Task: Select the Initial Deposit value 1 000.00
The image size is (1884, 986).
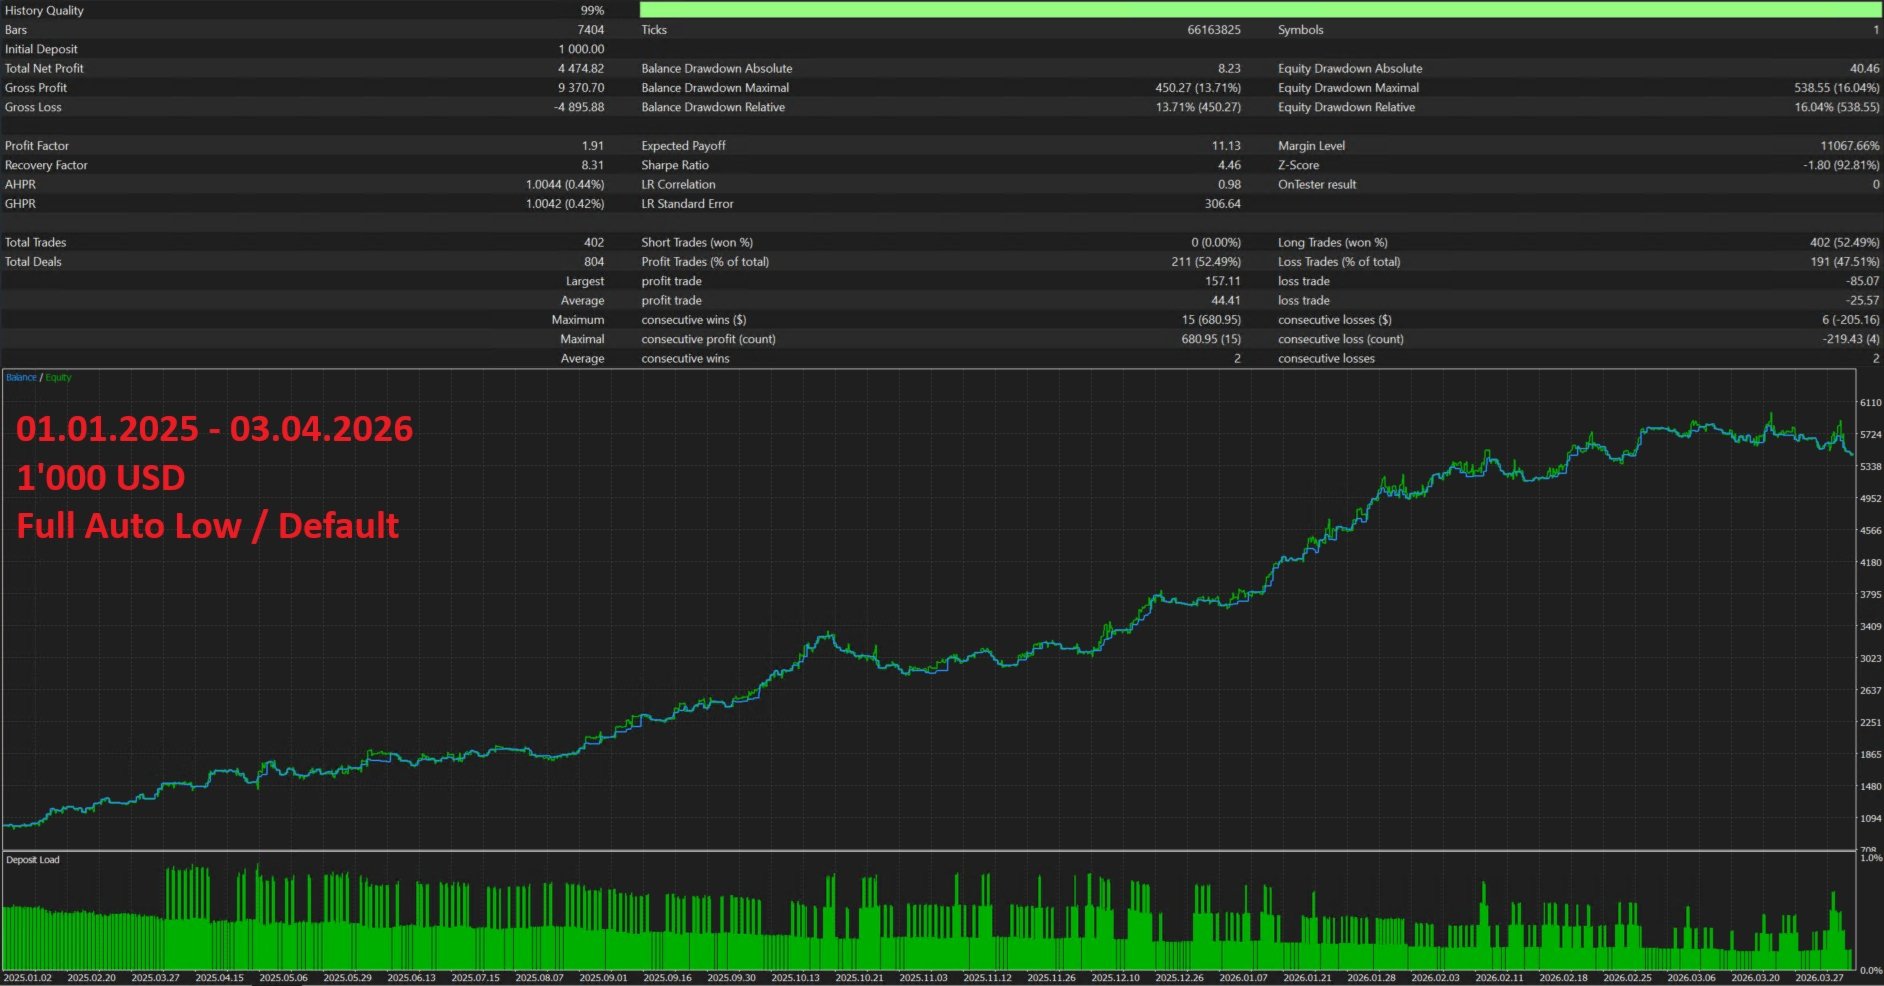Action: pyautogui.click(x=581, y=49)
